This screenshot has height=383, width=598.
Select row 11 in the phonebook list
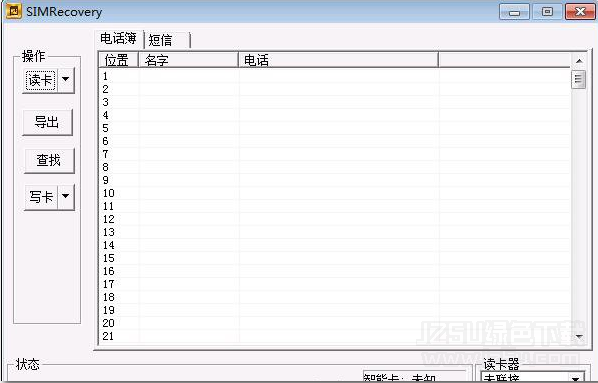click(x=334, y=206)
